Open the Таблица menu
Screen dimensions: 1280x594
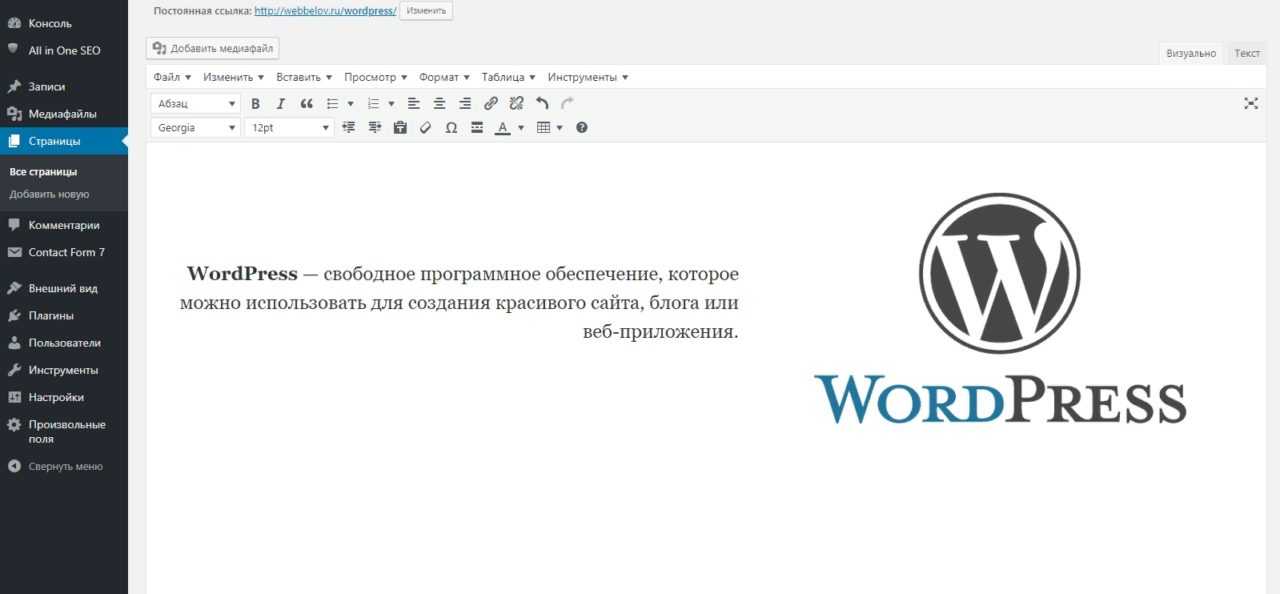pos(506,77)
